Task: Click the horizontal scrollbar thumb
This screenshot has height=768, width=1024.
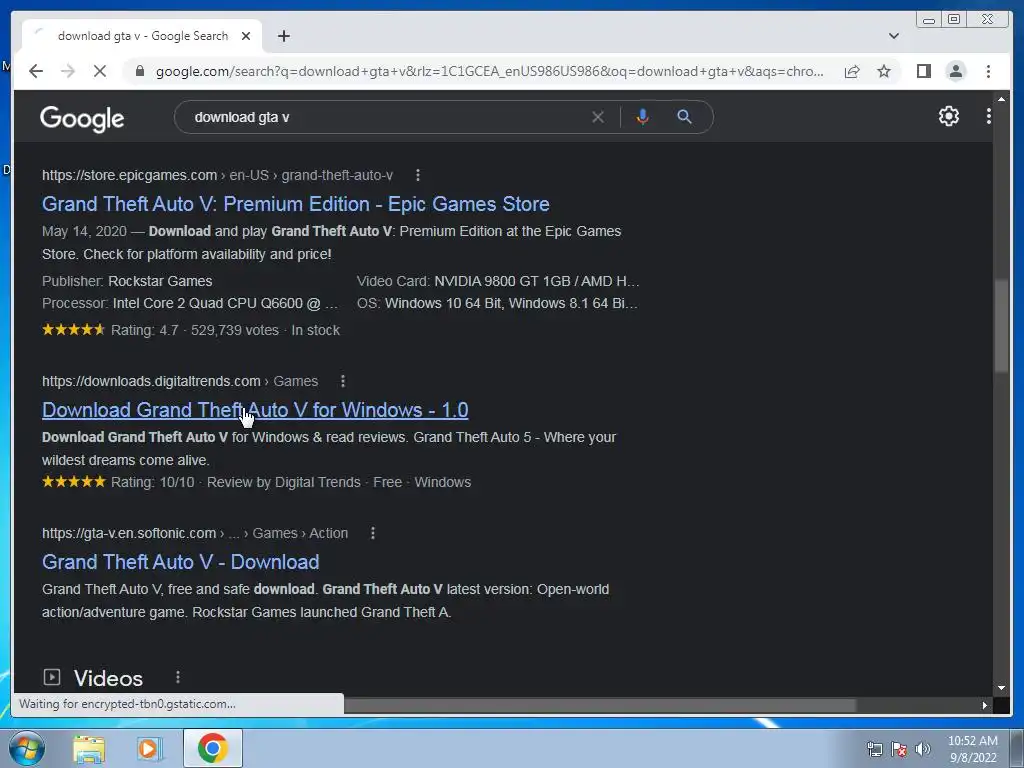Action: tap(600, 705)
